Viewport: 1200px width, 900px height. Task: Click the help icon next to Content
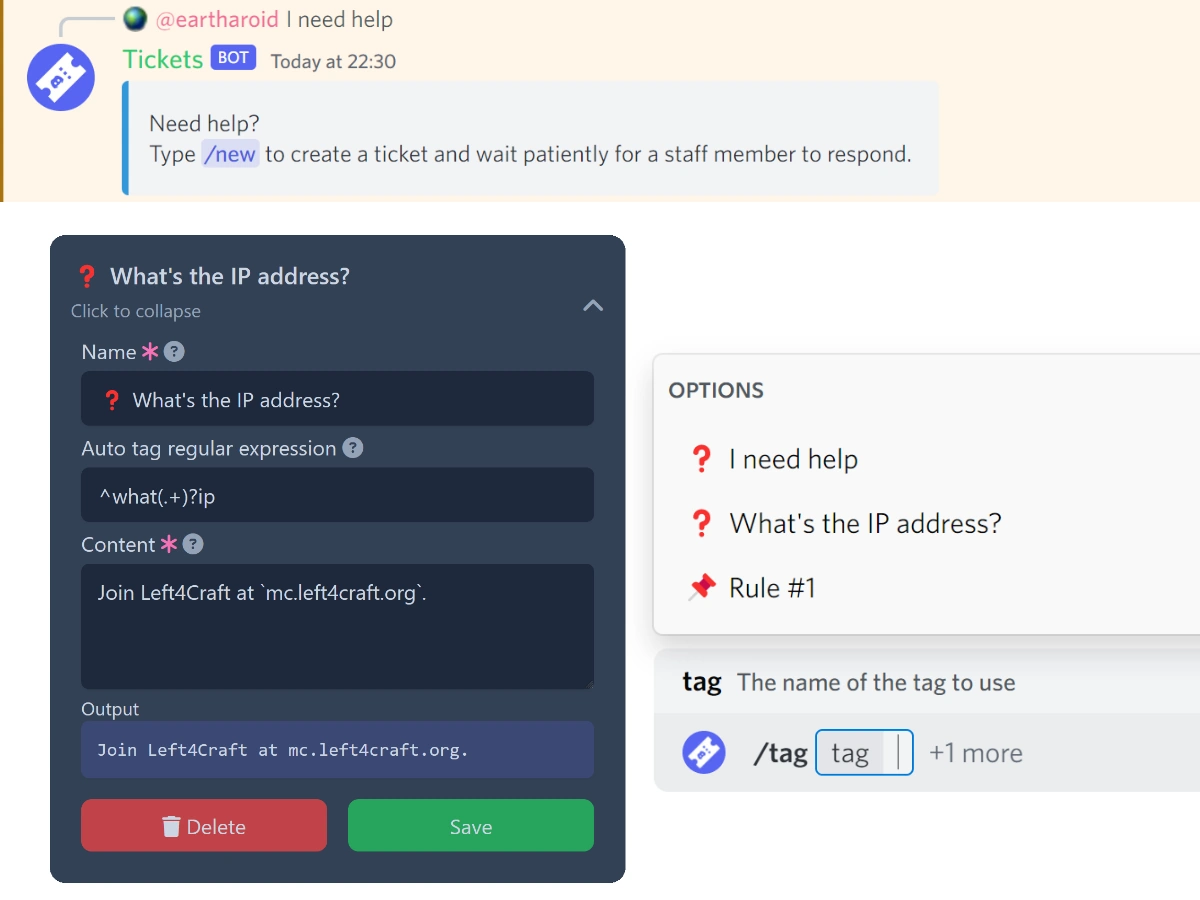[x=193, y=544]
